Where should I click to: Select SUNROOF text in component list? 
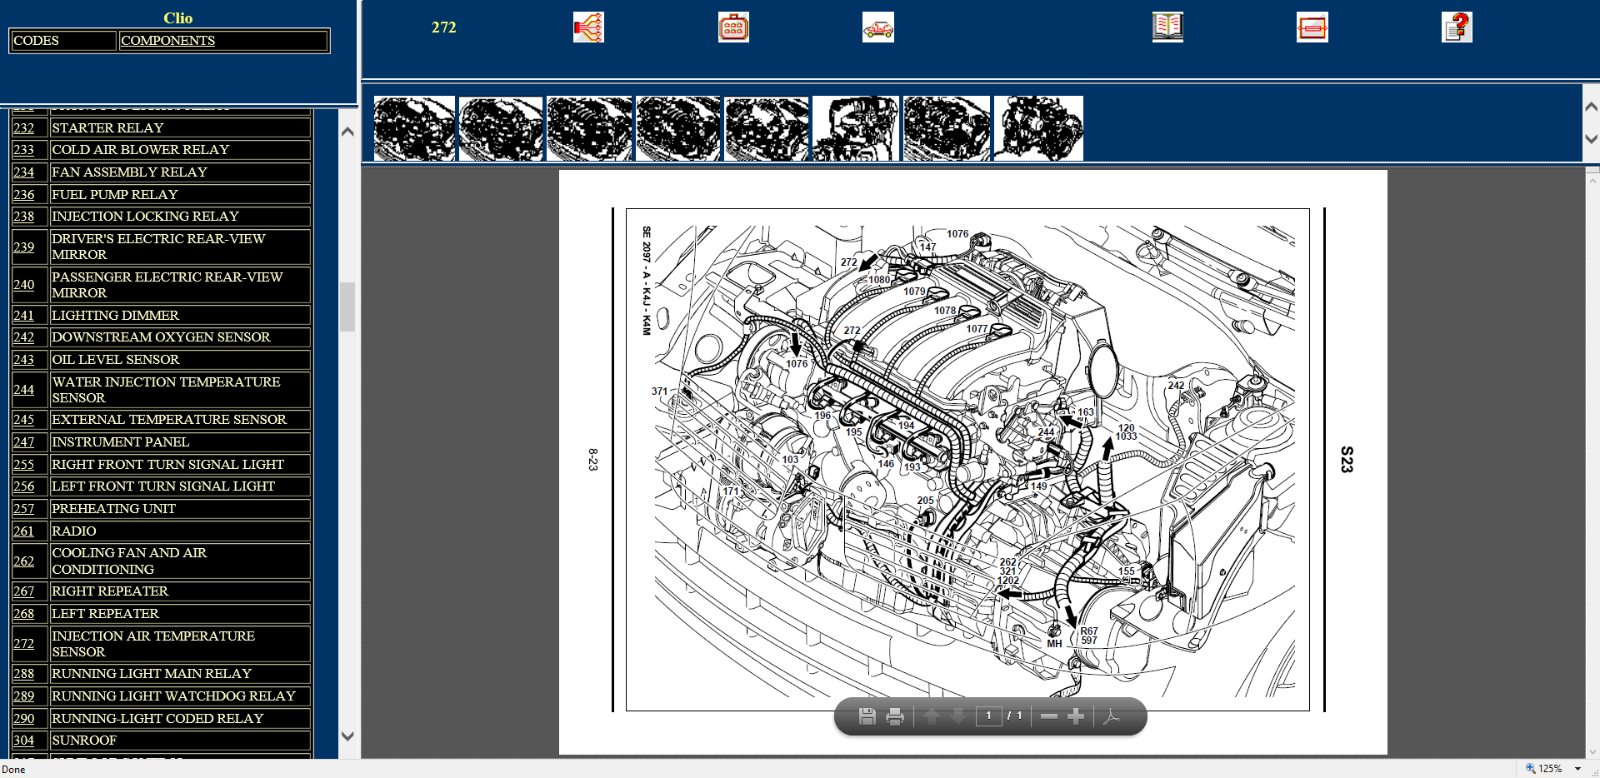click(x=84, y=740)
